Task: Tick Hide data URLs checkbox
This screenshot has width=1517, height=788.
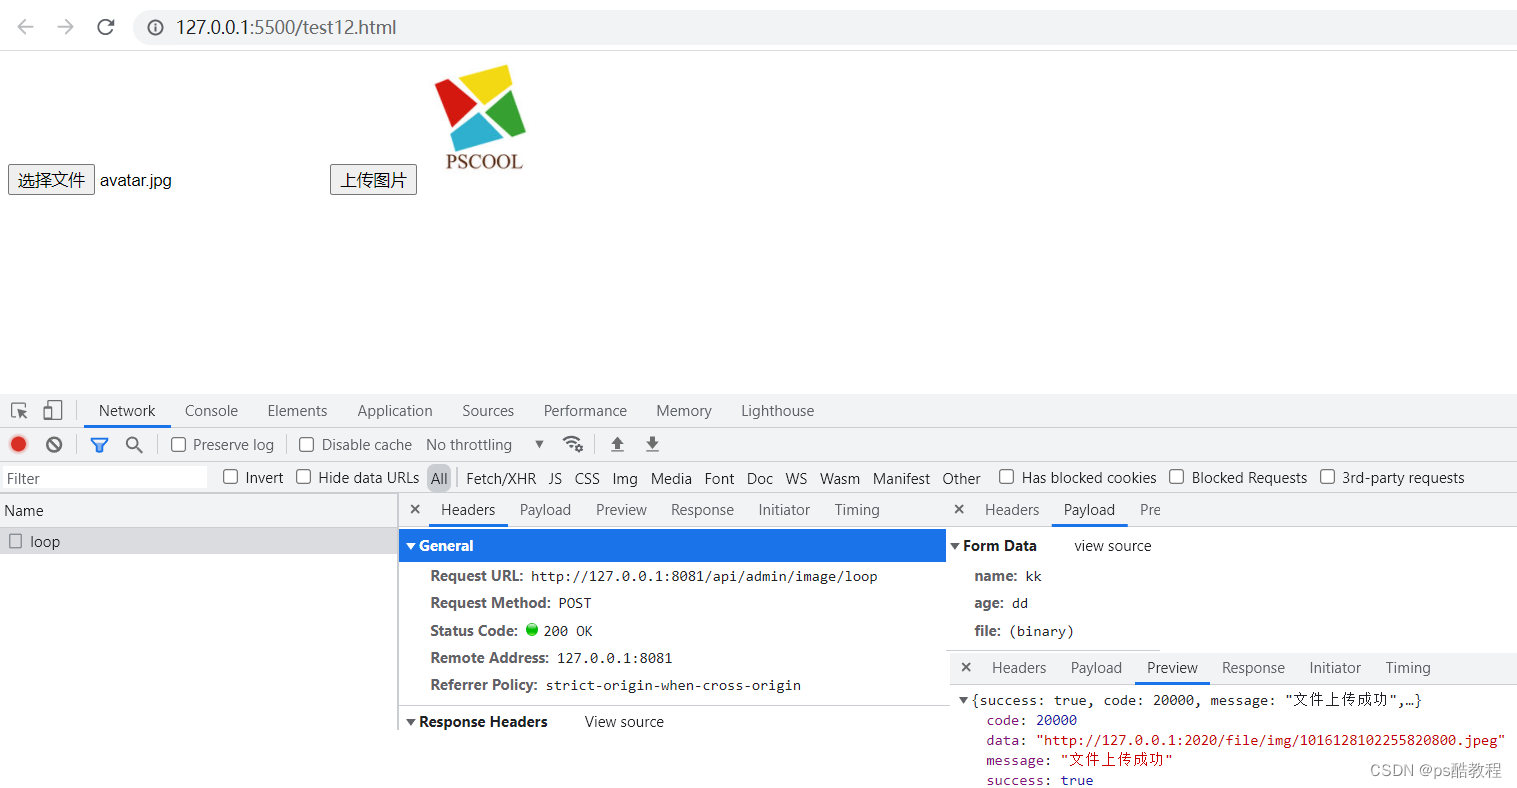Action: tap(304, 477)
